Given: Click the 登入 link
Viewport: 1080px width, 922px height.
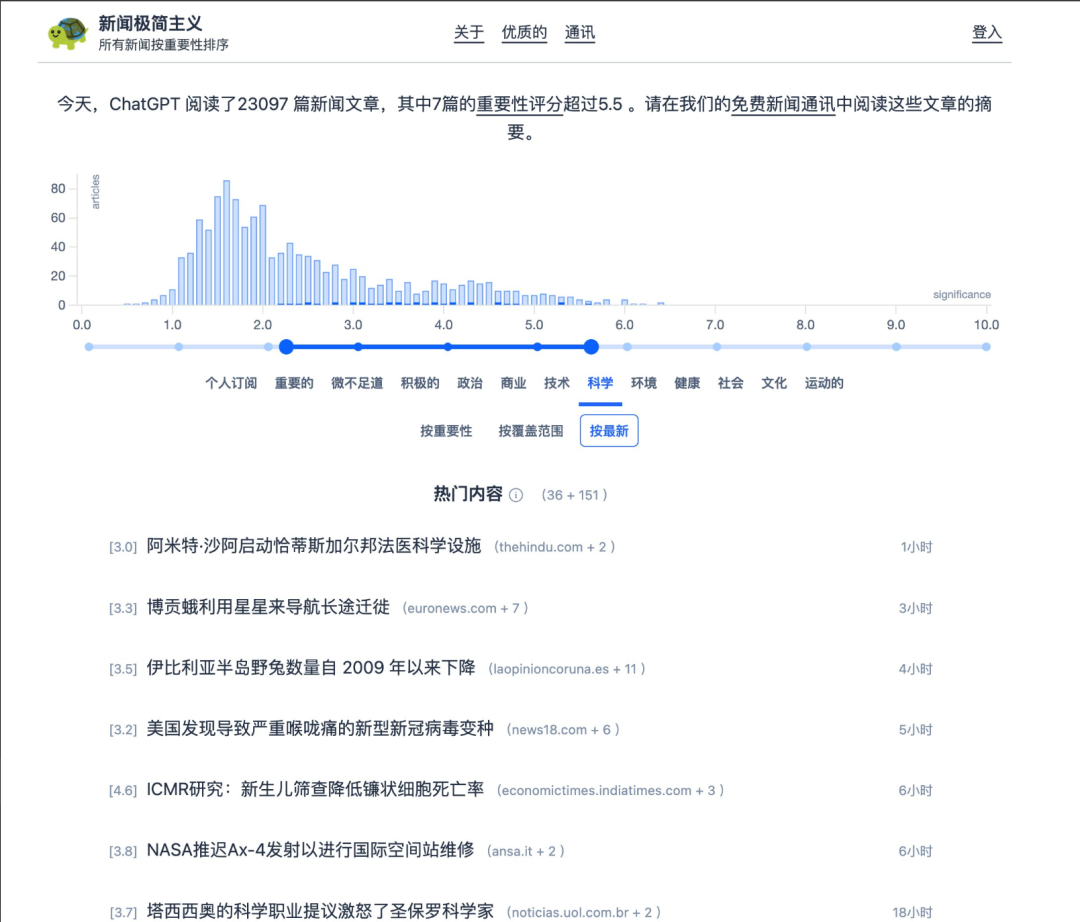Looking at the screenshot, I should pos(986,32).
